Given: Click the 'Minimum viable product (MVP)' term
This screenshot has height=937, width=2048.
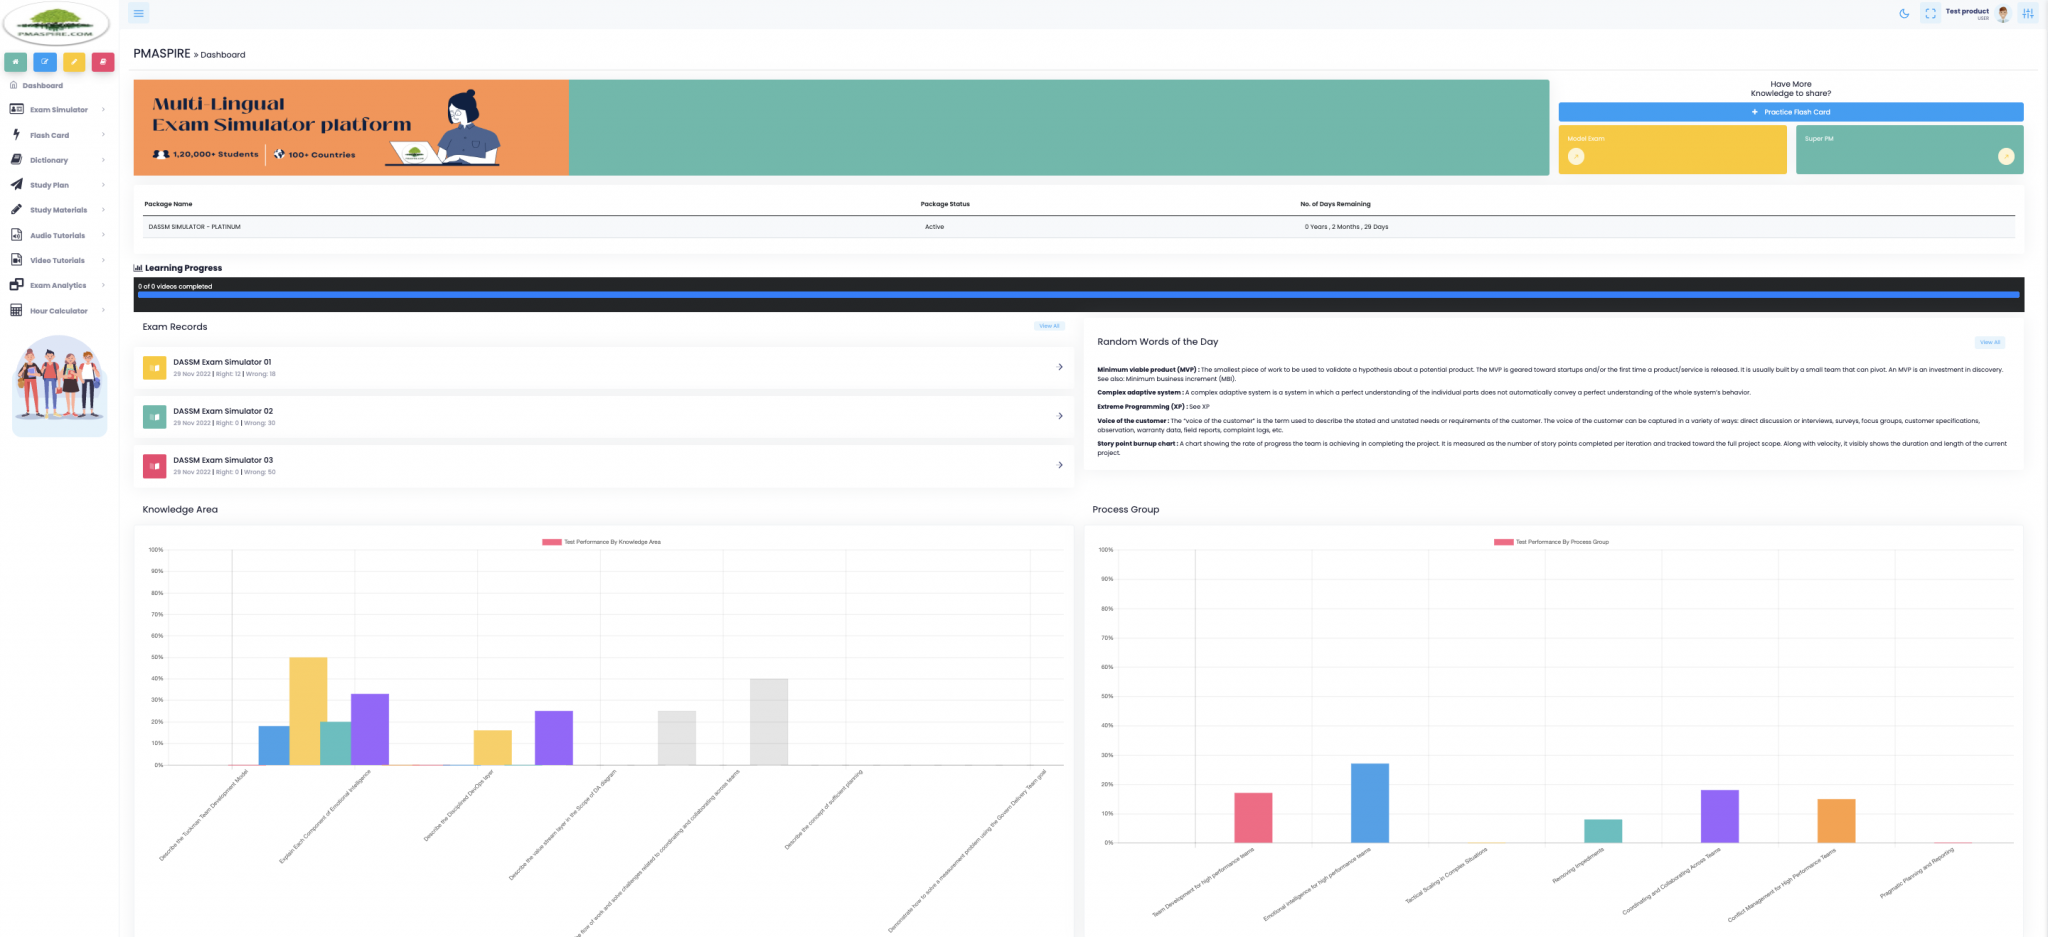Looking at the screenshot, I should [1146, 370].
